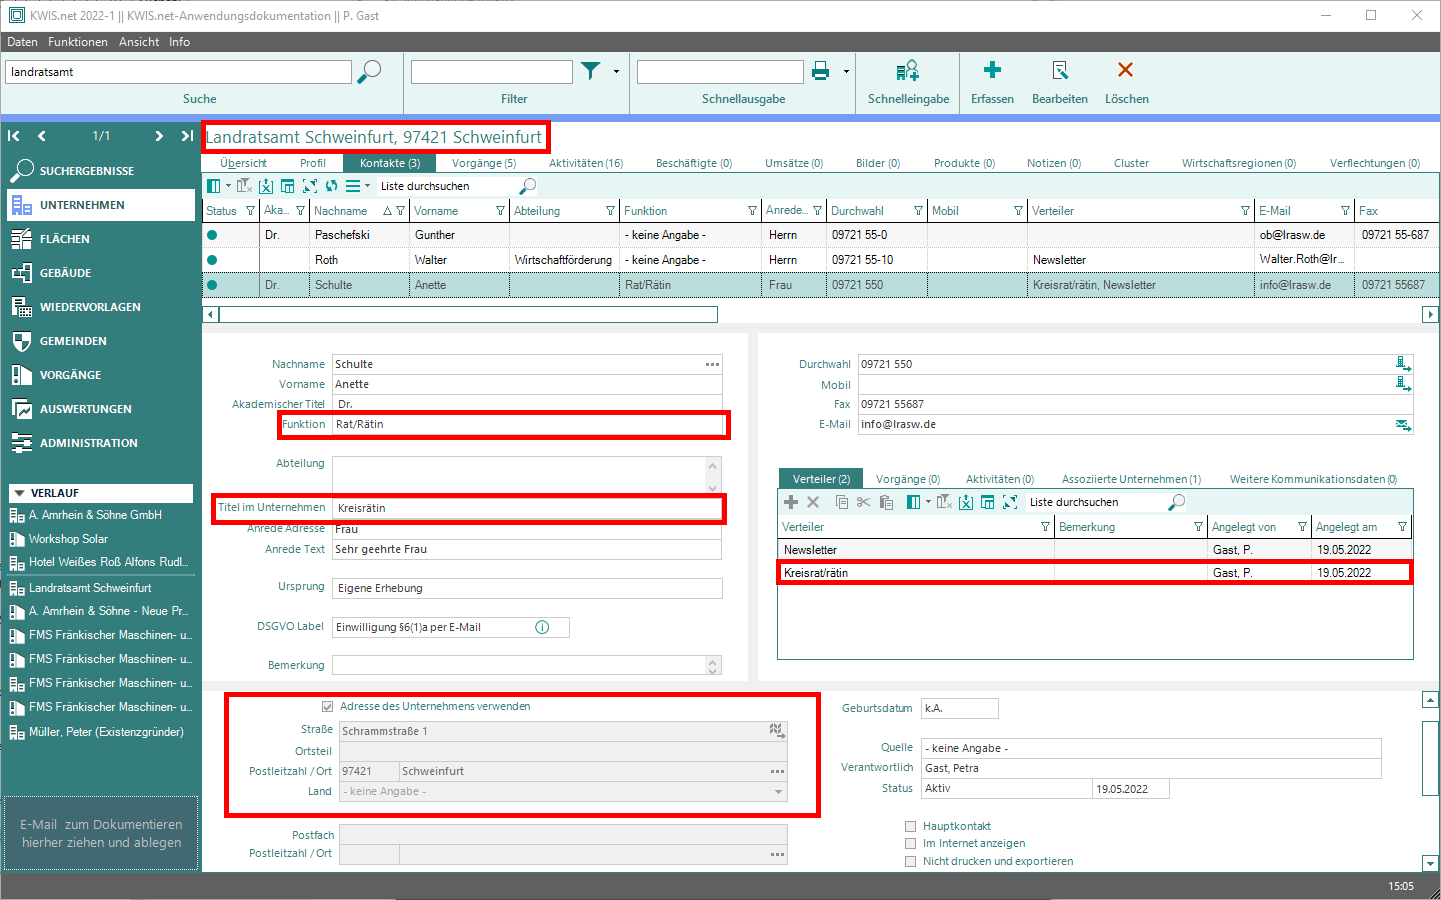Click fit-to-screen icon in contacts toolbar
This screenshot has width=1441, height=900.
(x=310, y=186)
